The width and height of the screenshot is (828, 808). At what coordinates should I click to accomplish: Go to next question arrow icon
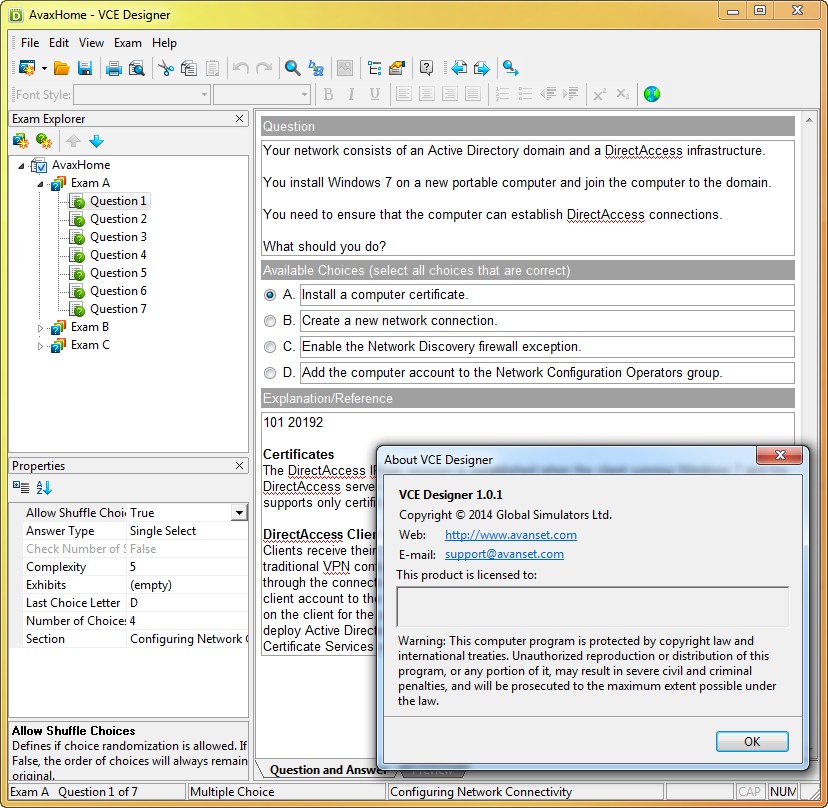482,68
